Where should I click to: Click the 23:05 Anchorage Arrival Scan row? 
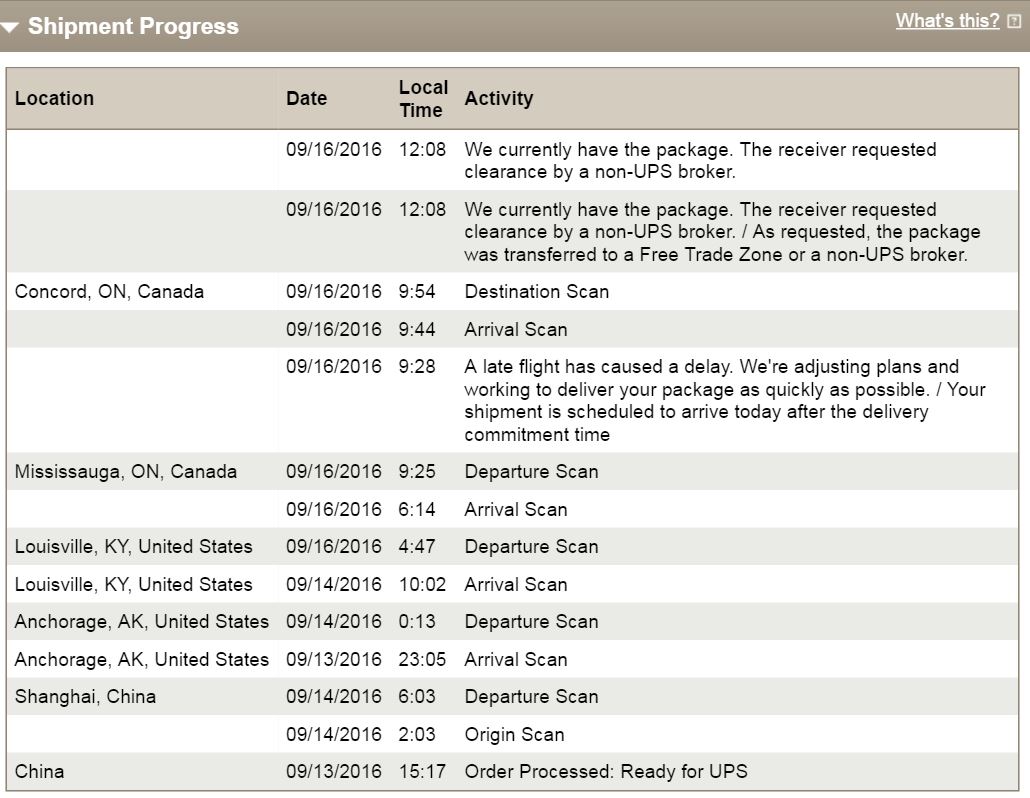(512, 659)
